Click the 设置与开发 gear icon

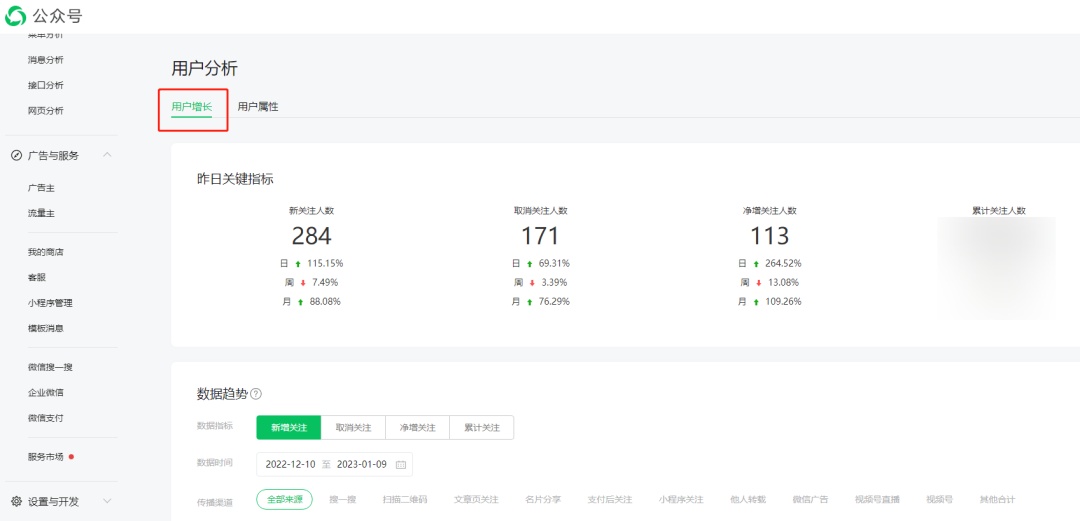(16, 501)
